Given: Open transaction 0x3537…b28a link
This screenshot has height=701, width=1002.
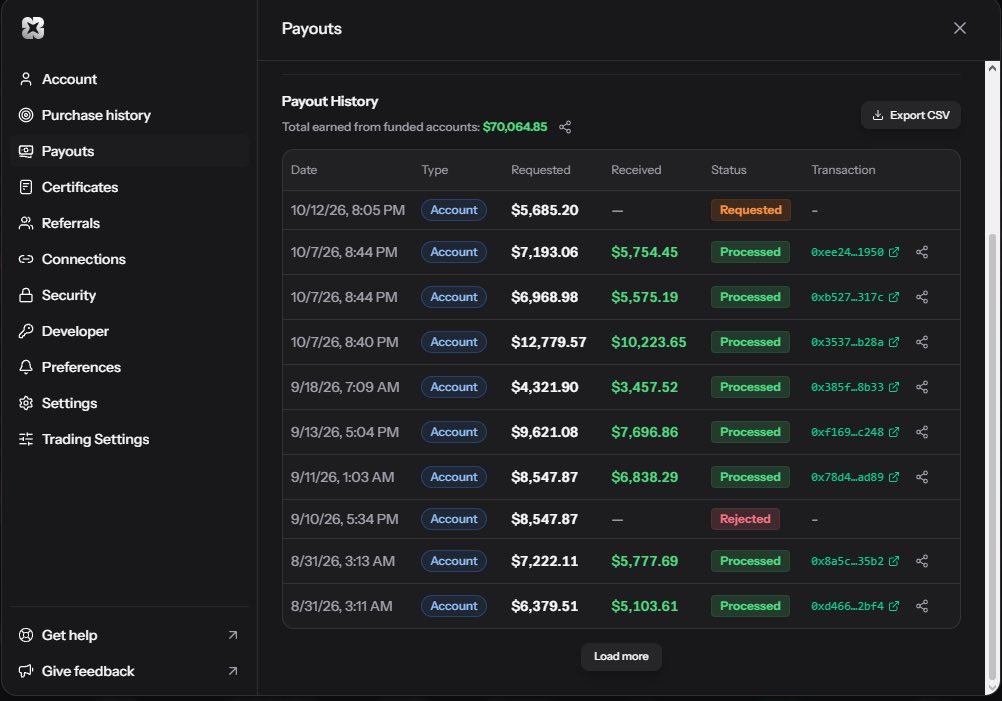Looking at the screenshot, I should click(855, 343).
